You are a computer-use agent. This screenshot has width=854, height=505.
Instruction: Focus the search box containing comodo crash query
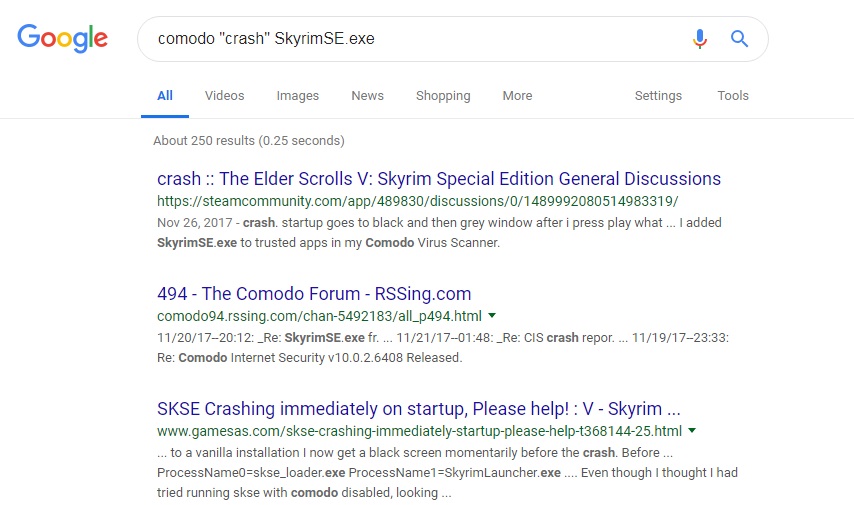point(414,39)
